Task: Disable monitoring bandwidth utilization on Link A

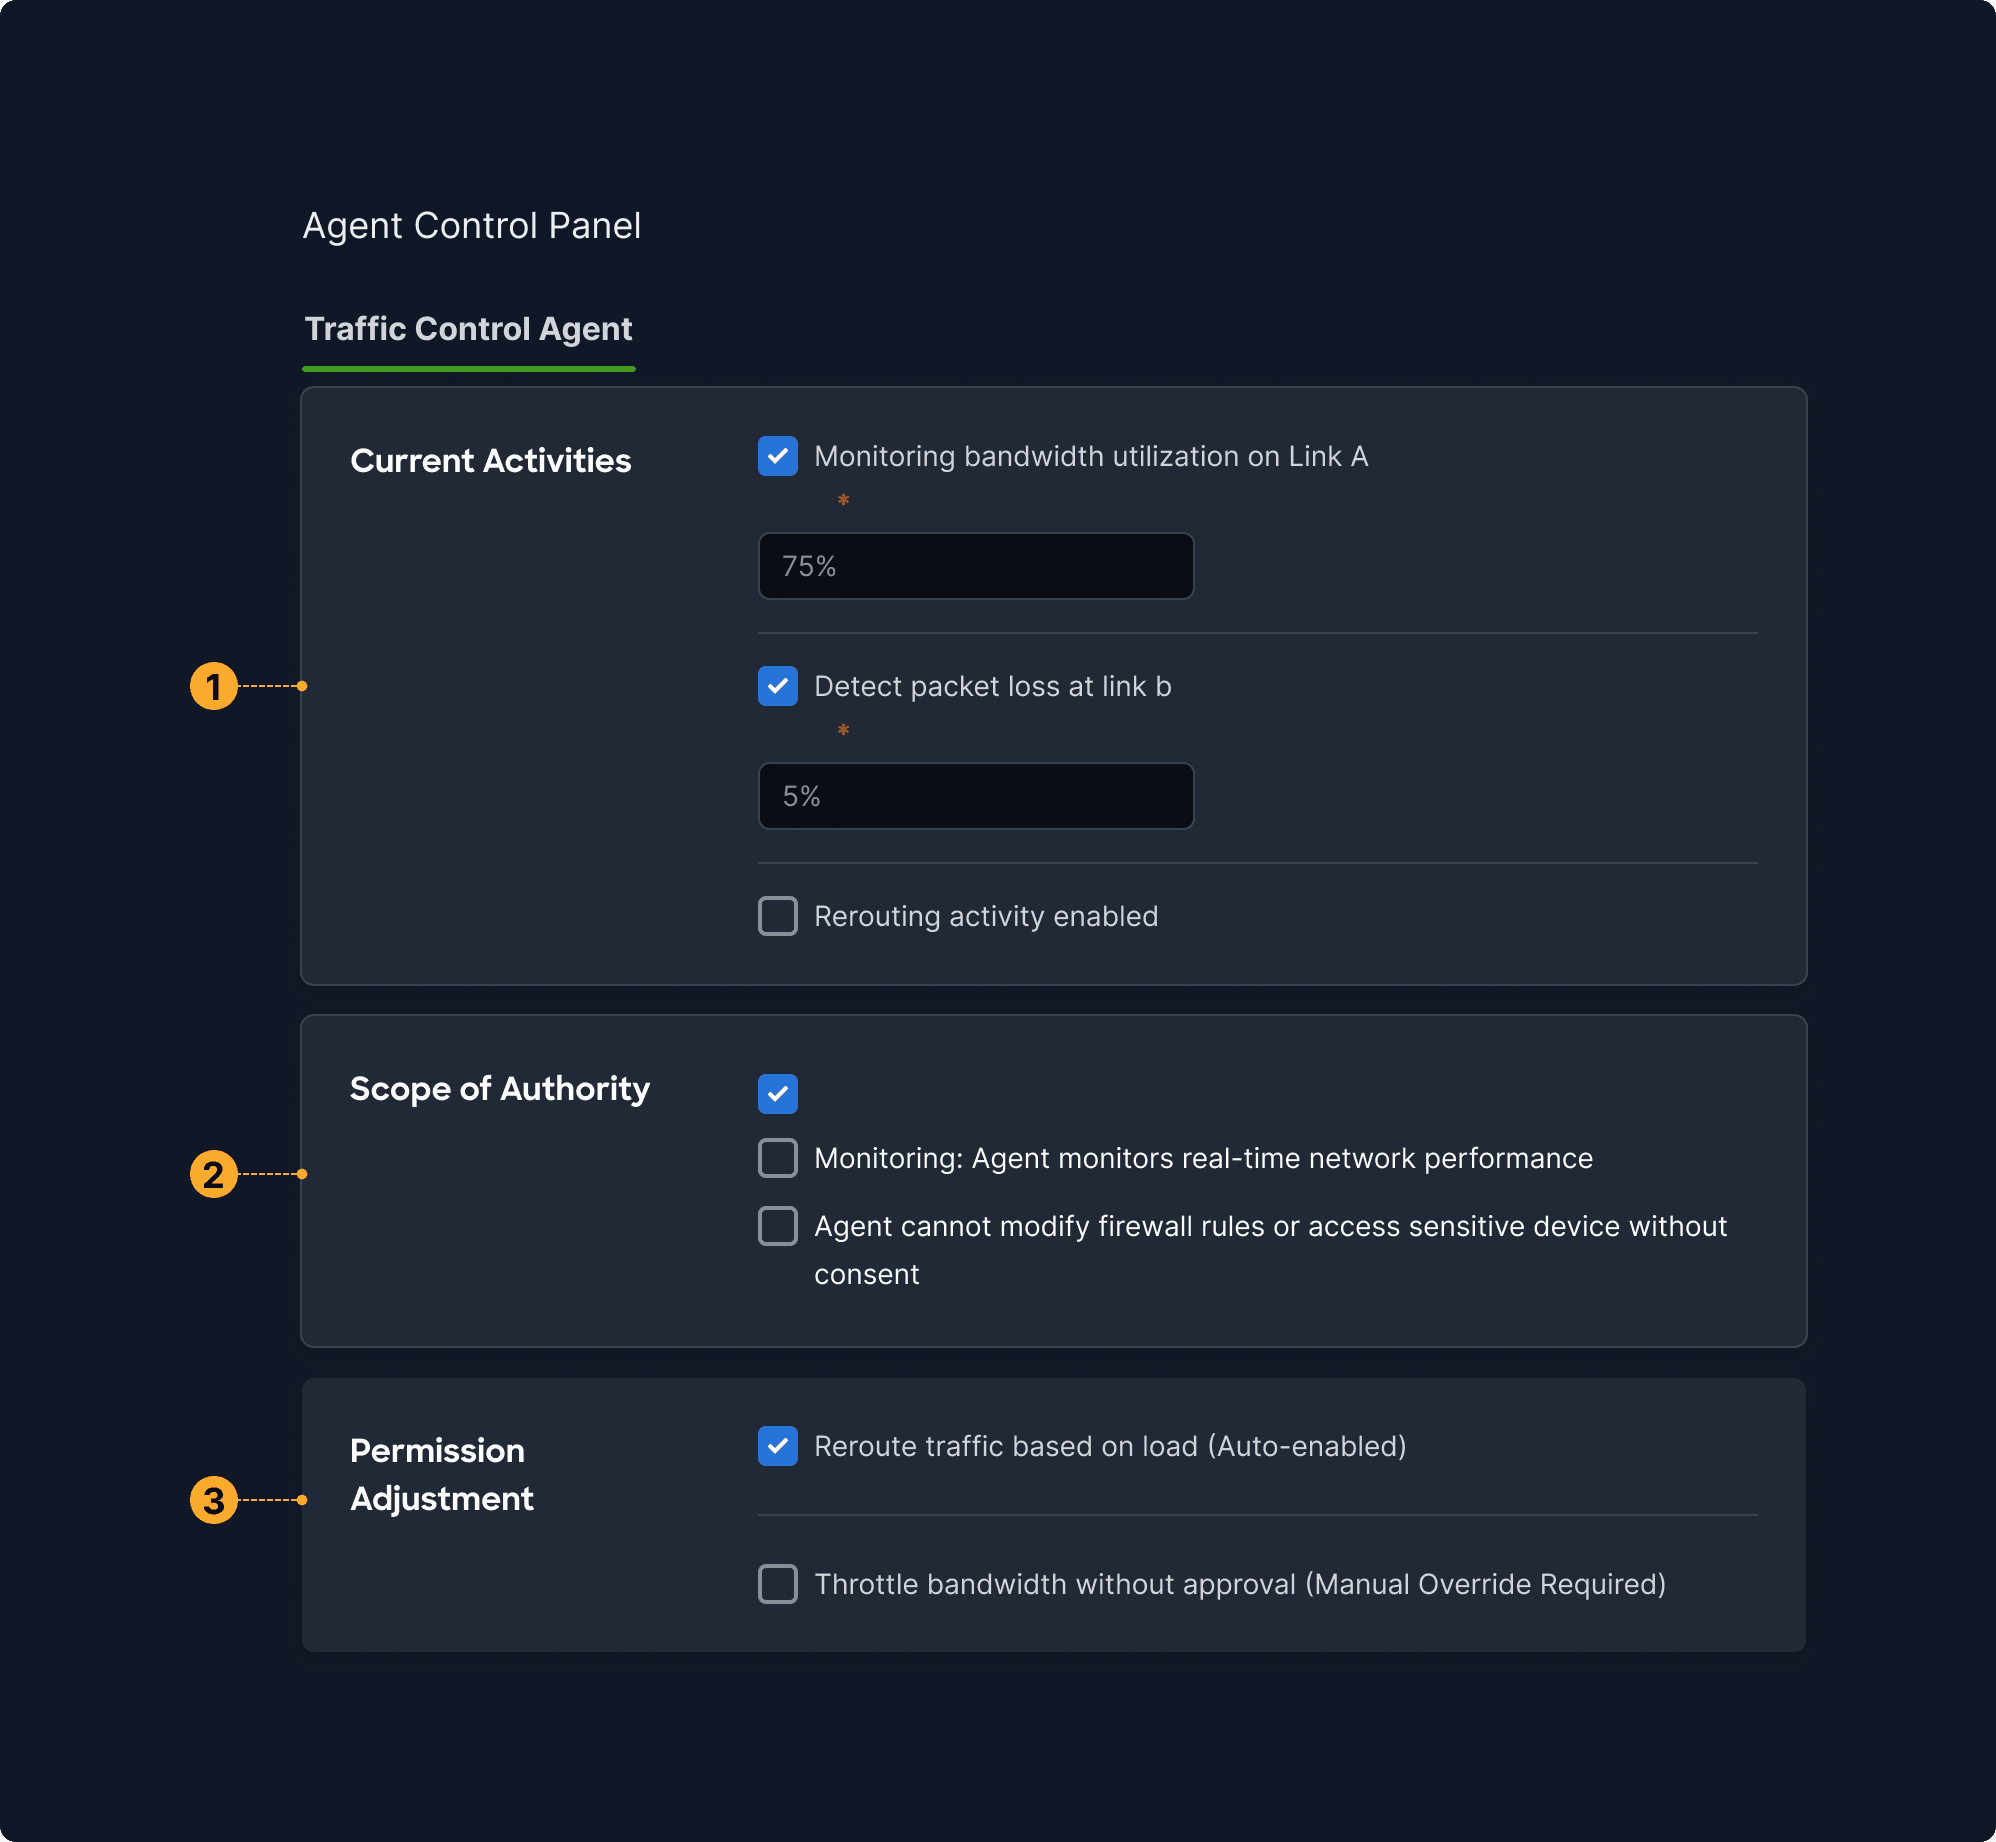Action: [x=777, y=456]
